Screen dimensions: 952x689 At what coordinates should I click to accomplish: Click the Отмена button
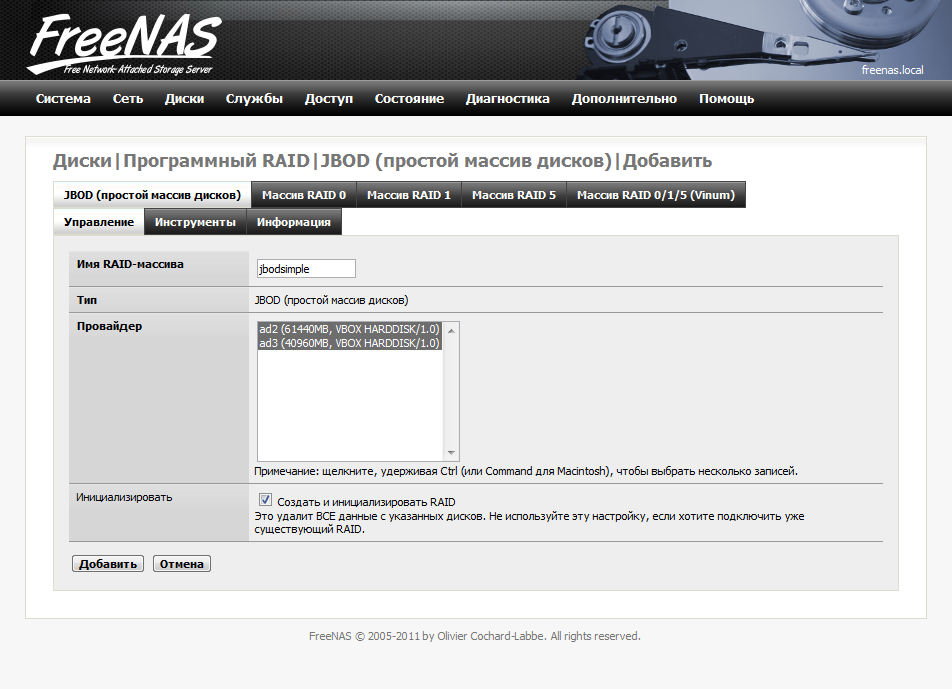tap(182, 564)
